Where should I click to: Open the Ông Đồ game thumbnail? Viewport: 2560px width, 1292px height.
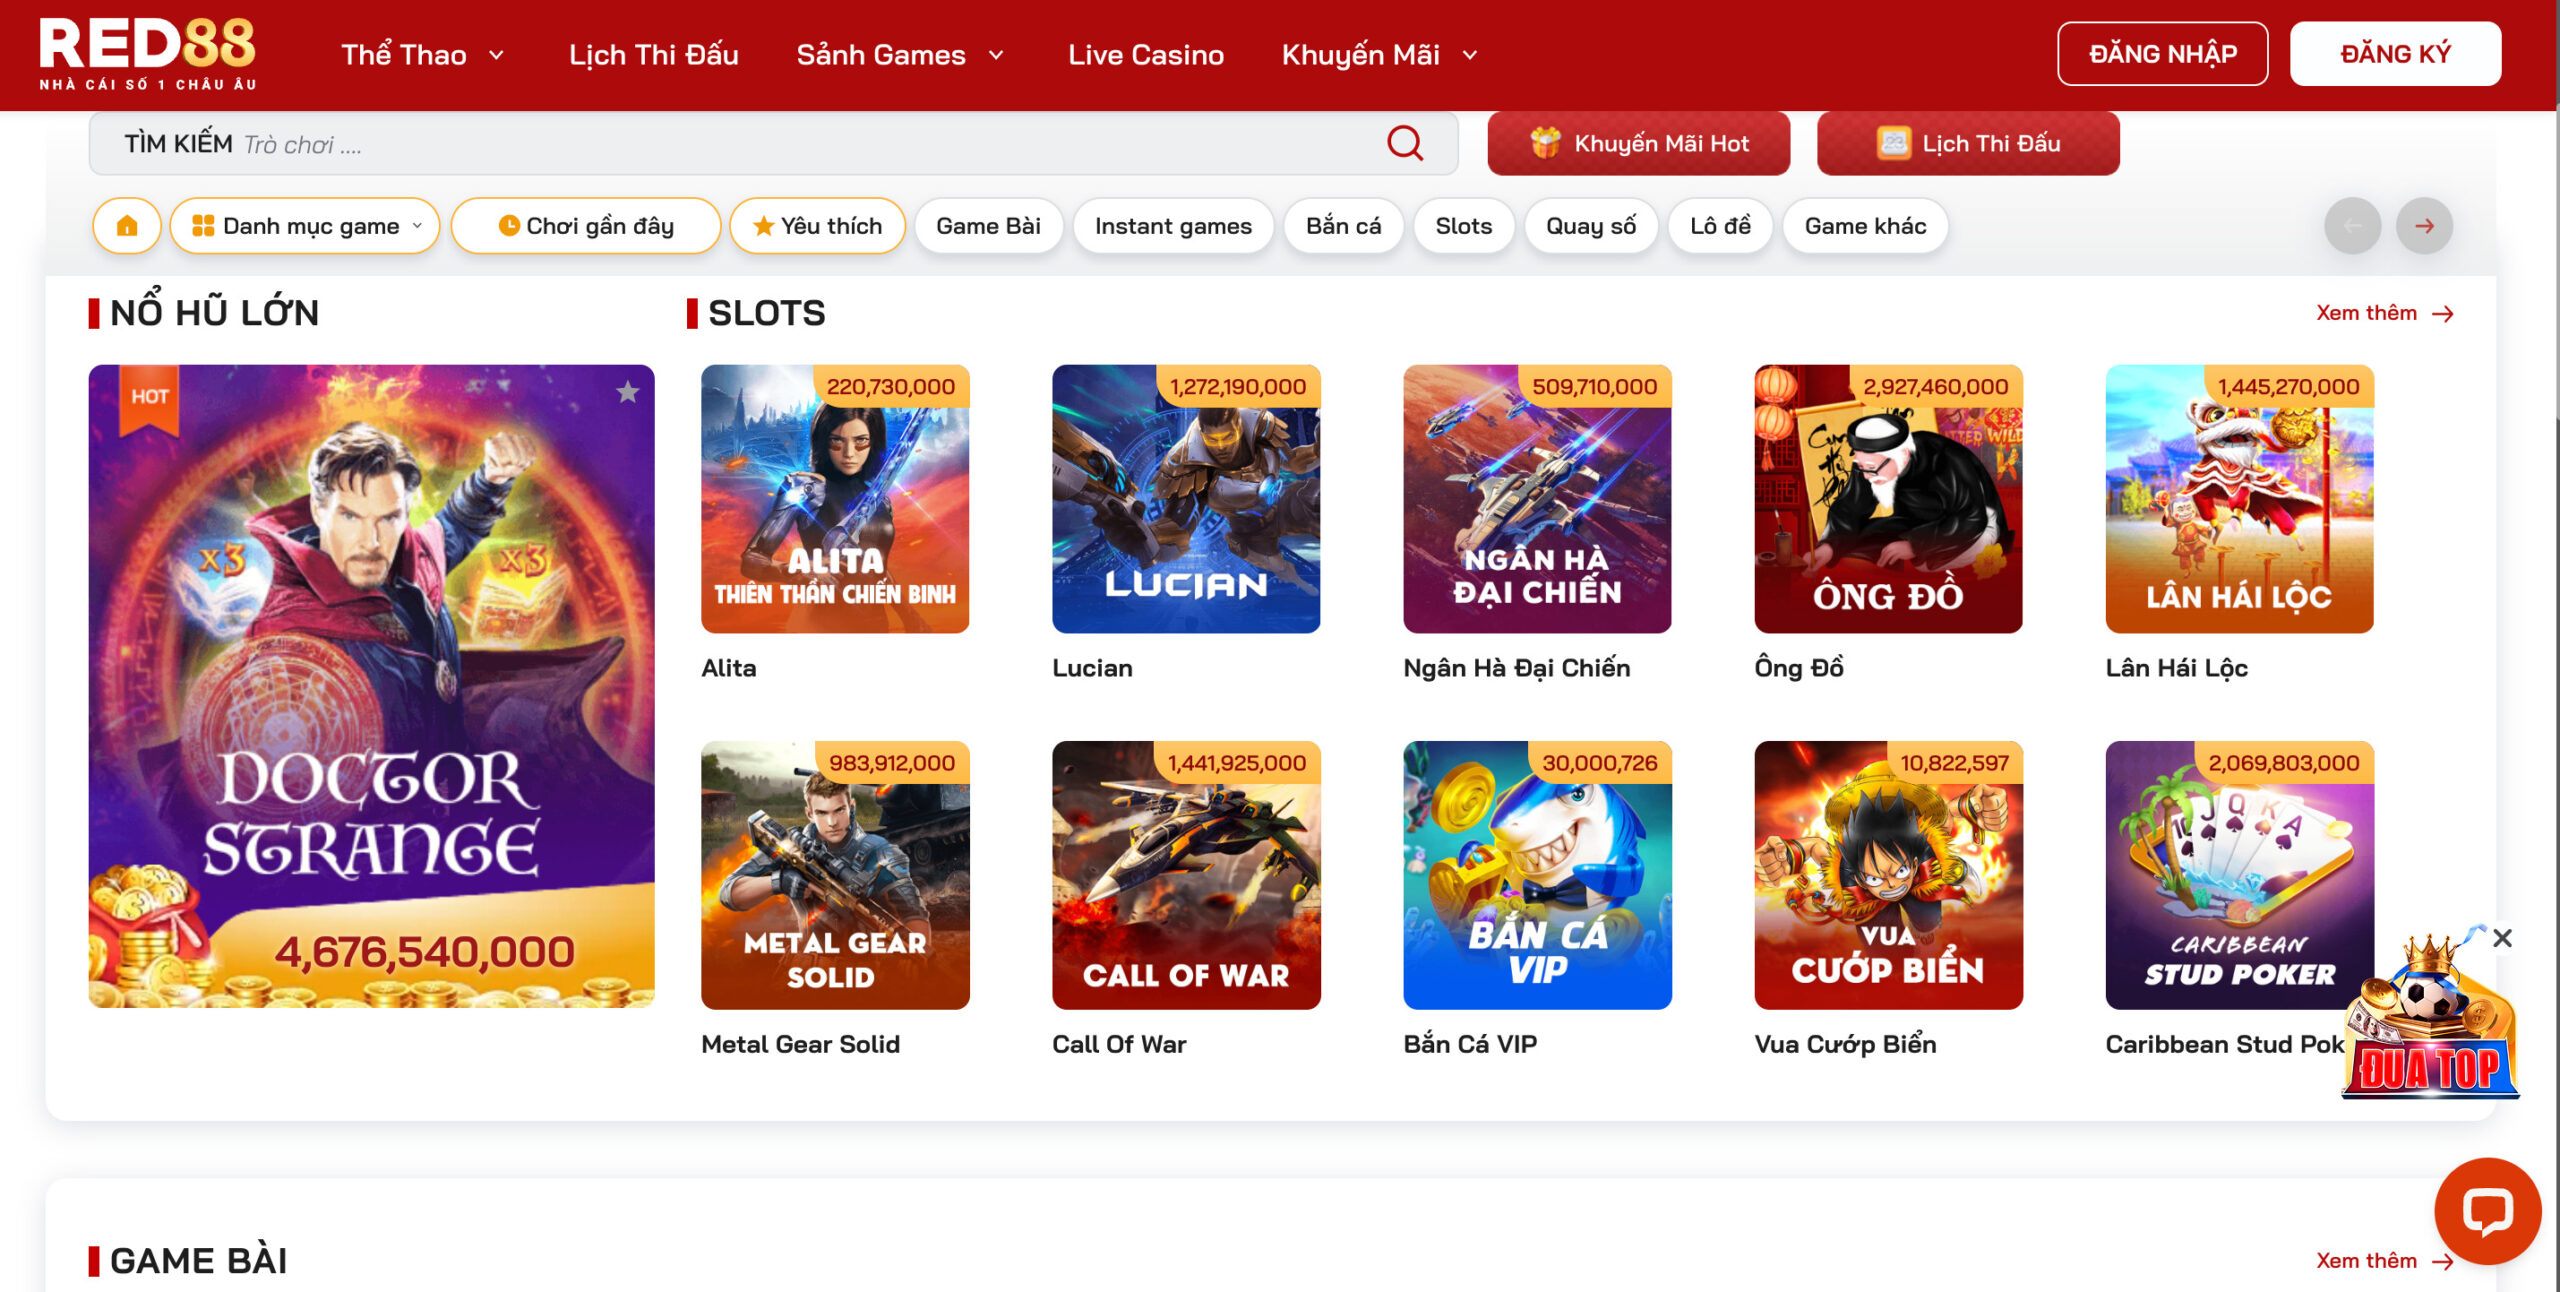click(1887, 499)
